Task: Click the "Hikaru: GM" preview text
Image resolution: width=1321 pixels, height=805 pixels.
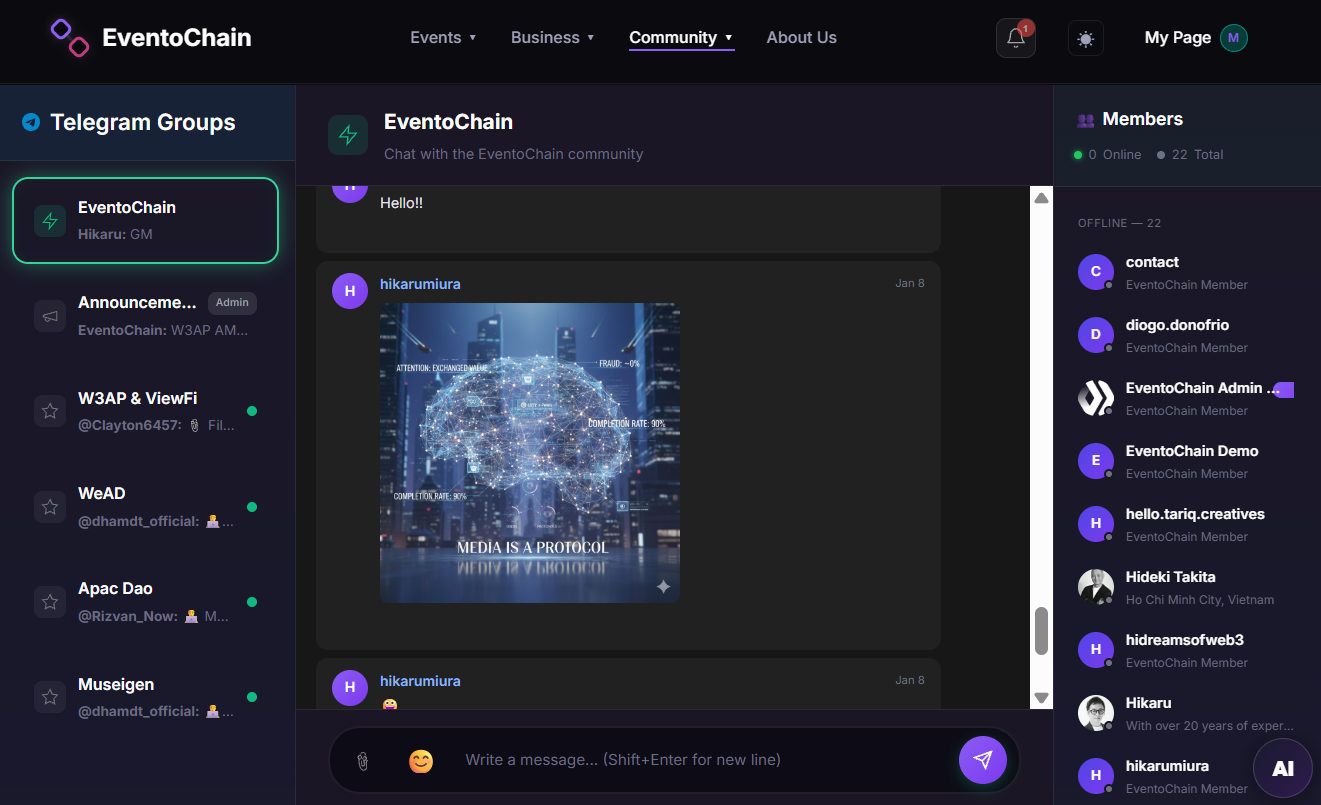Action: pos(115,234)
